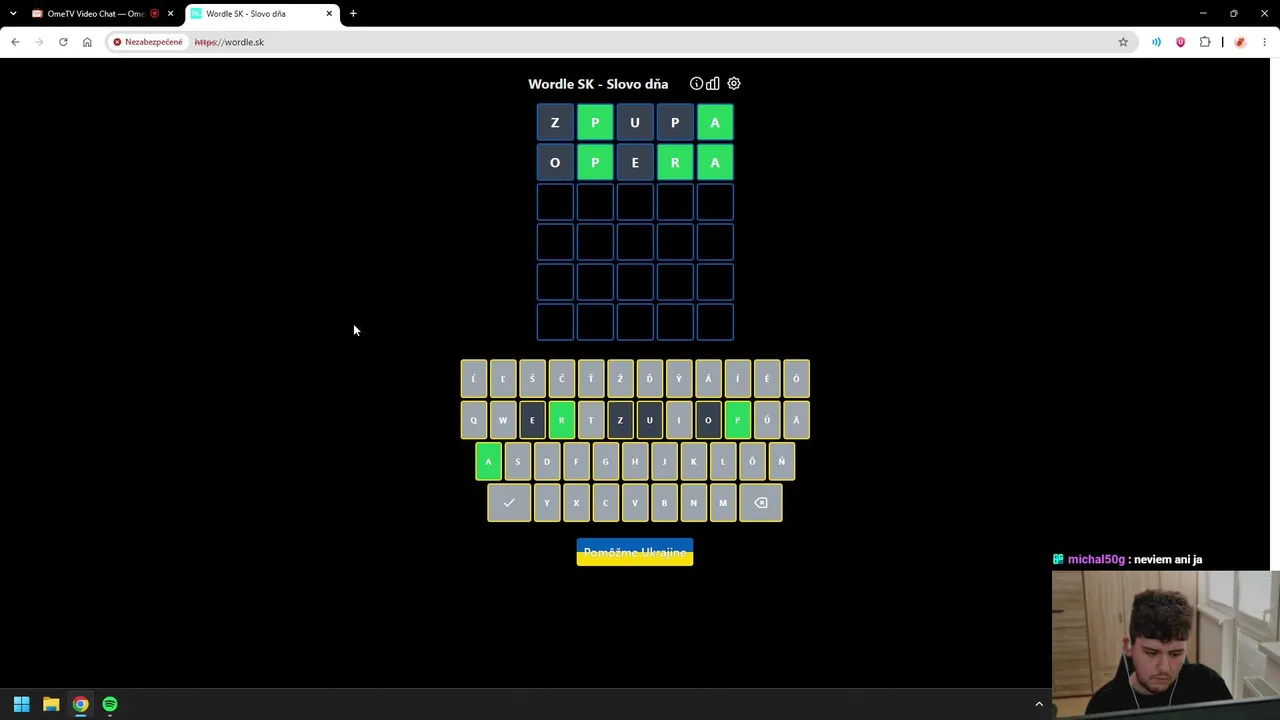Tap the T key on the on-screen keyboard
The image size is (1280, 720).
point(591,420)
